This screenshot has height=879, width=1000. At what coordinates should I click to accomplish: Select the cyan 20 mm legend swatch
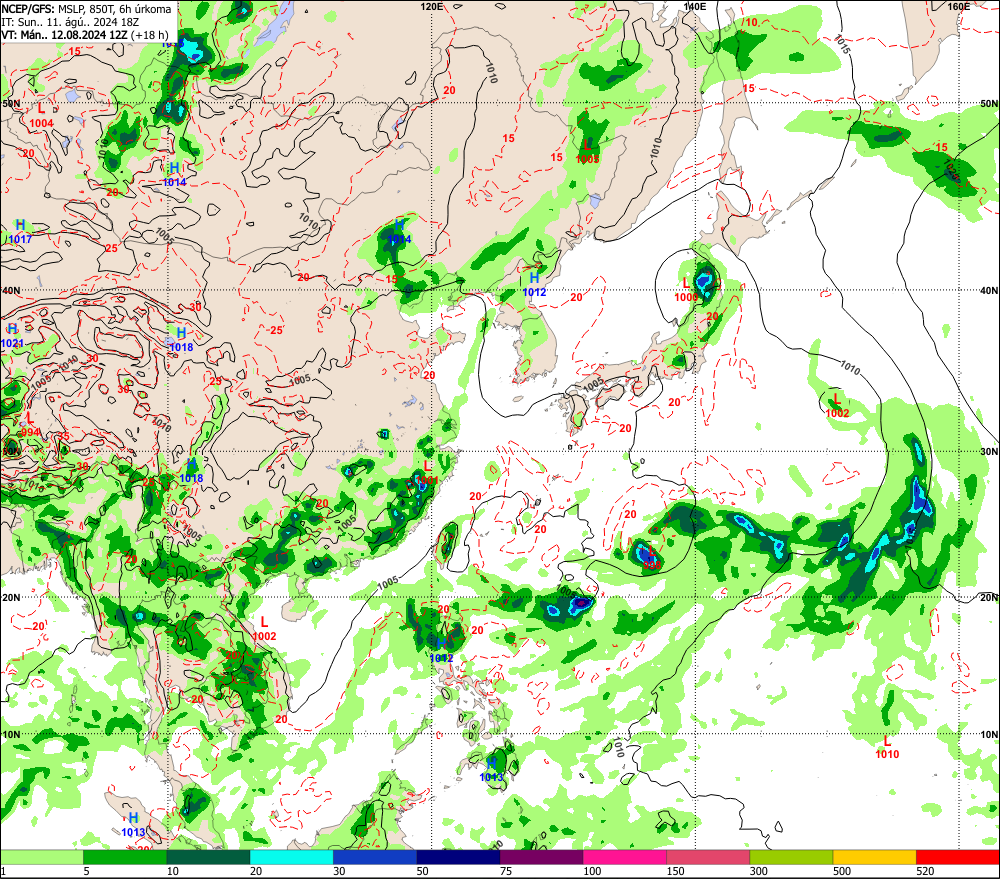point(291,857)
